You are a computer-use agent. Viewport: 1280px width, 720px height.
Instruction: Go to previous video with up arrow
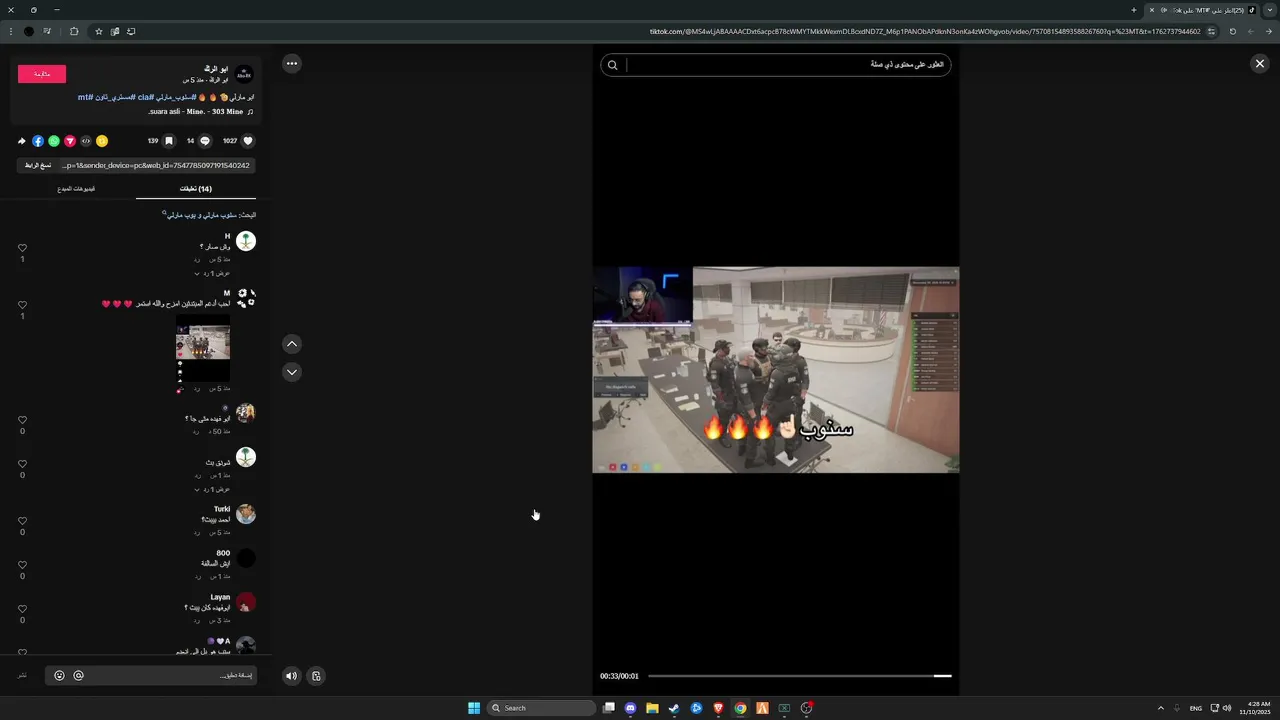point(292,344)
